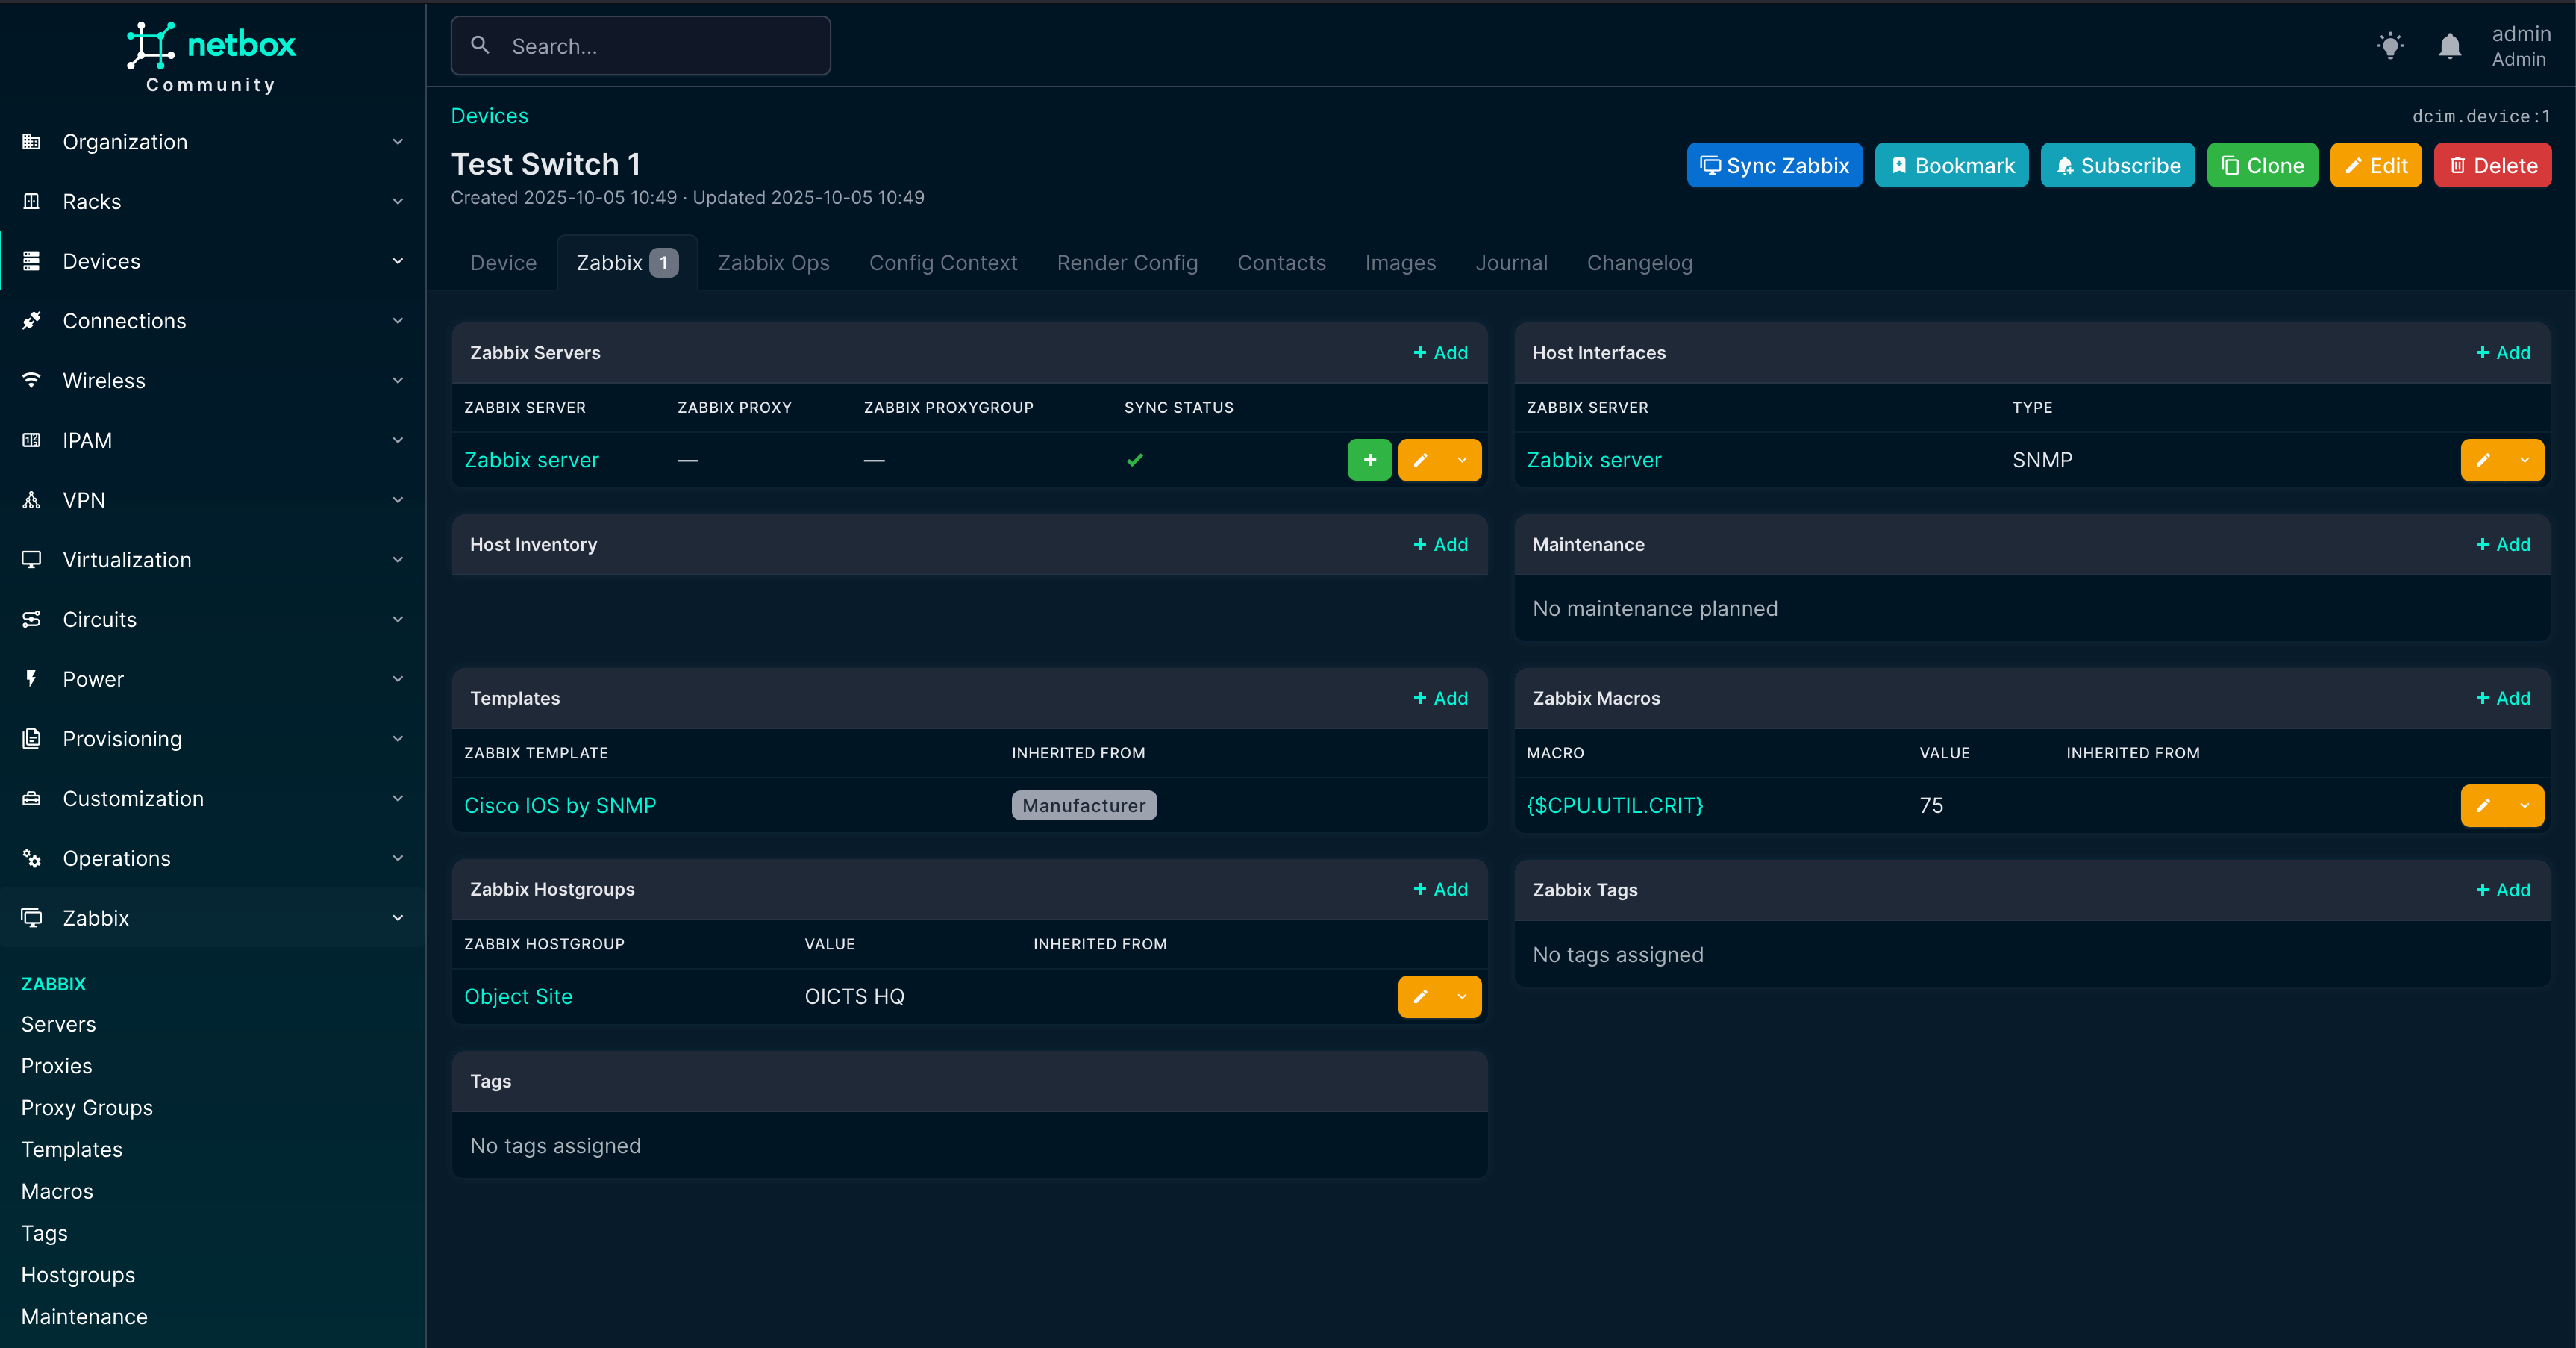Open Servers in Zabbix sidebar
This screenshot has width=2576, height=1348.
(x=59, y=1024)
